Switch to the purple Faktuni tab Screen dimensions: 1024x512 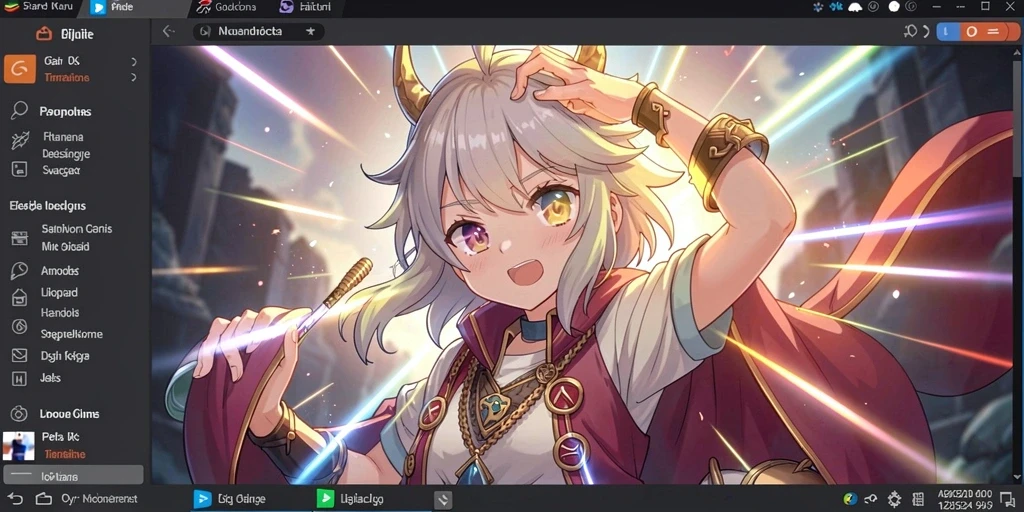point(304,7)
